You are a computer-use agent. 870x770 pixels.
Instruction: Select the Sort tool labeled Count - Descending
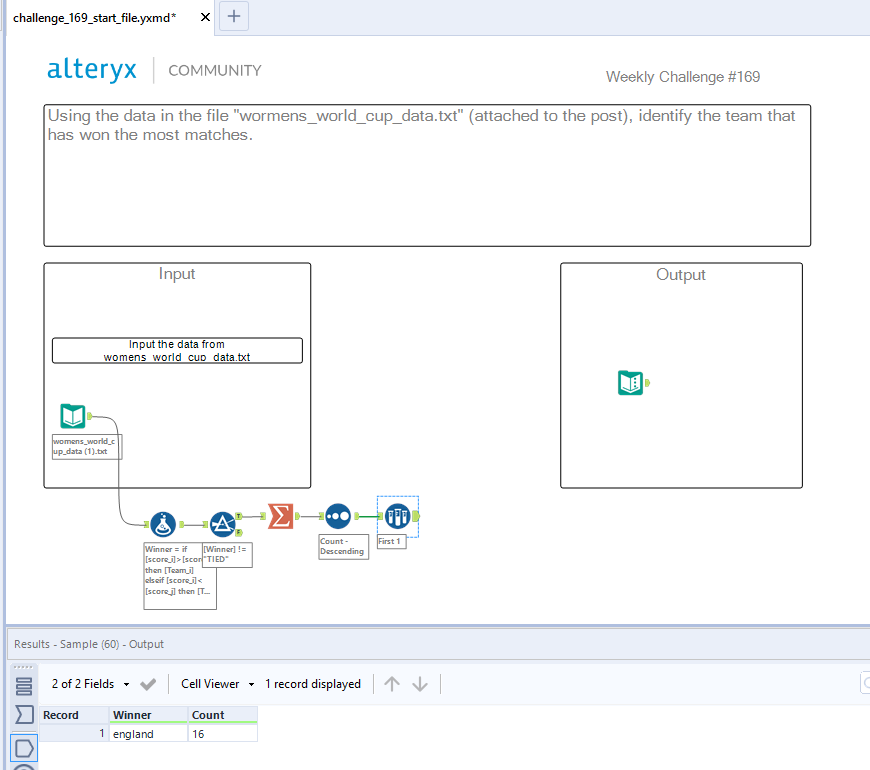point(338,516)
